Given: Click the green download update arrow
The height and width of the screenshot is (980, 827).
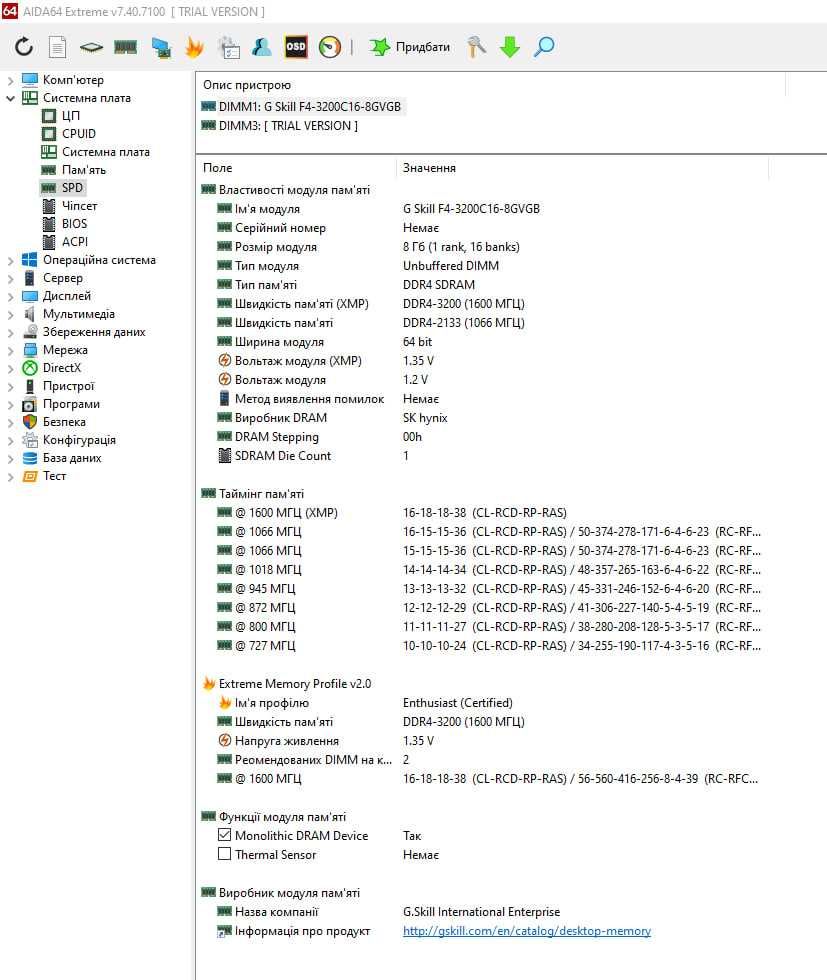Looking at the screenshot, I should click(509, 47).
